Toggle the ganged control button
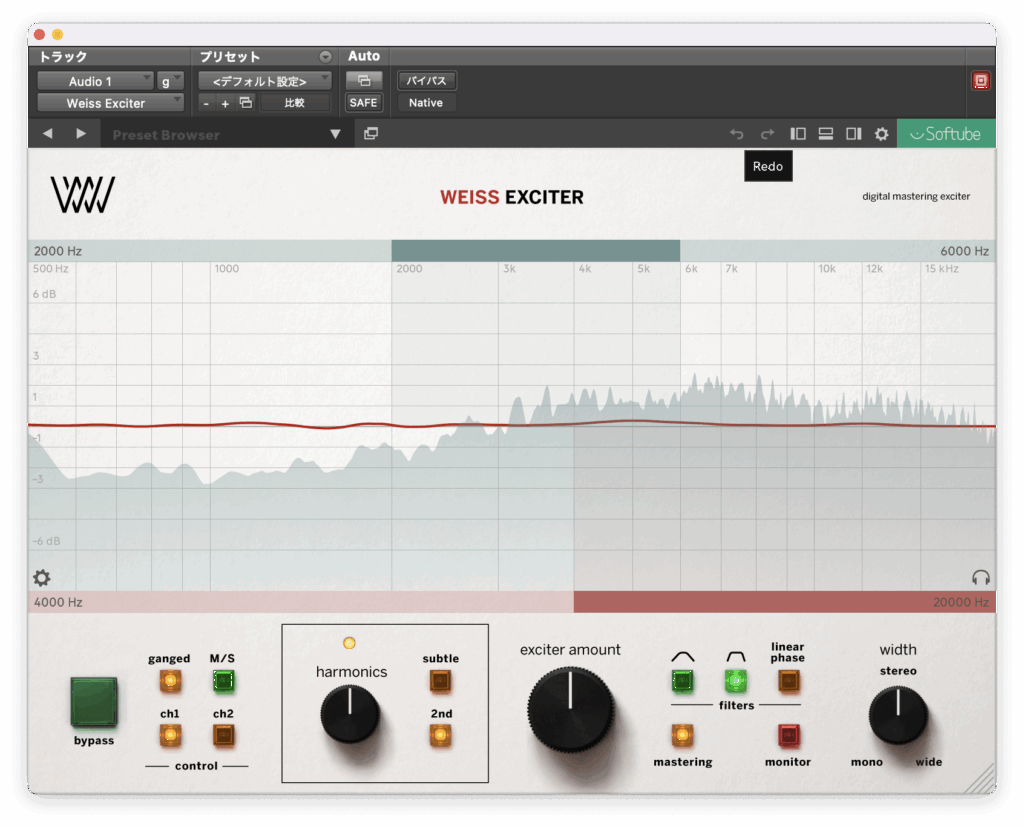 click(170, 681)
